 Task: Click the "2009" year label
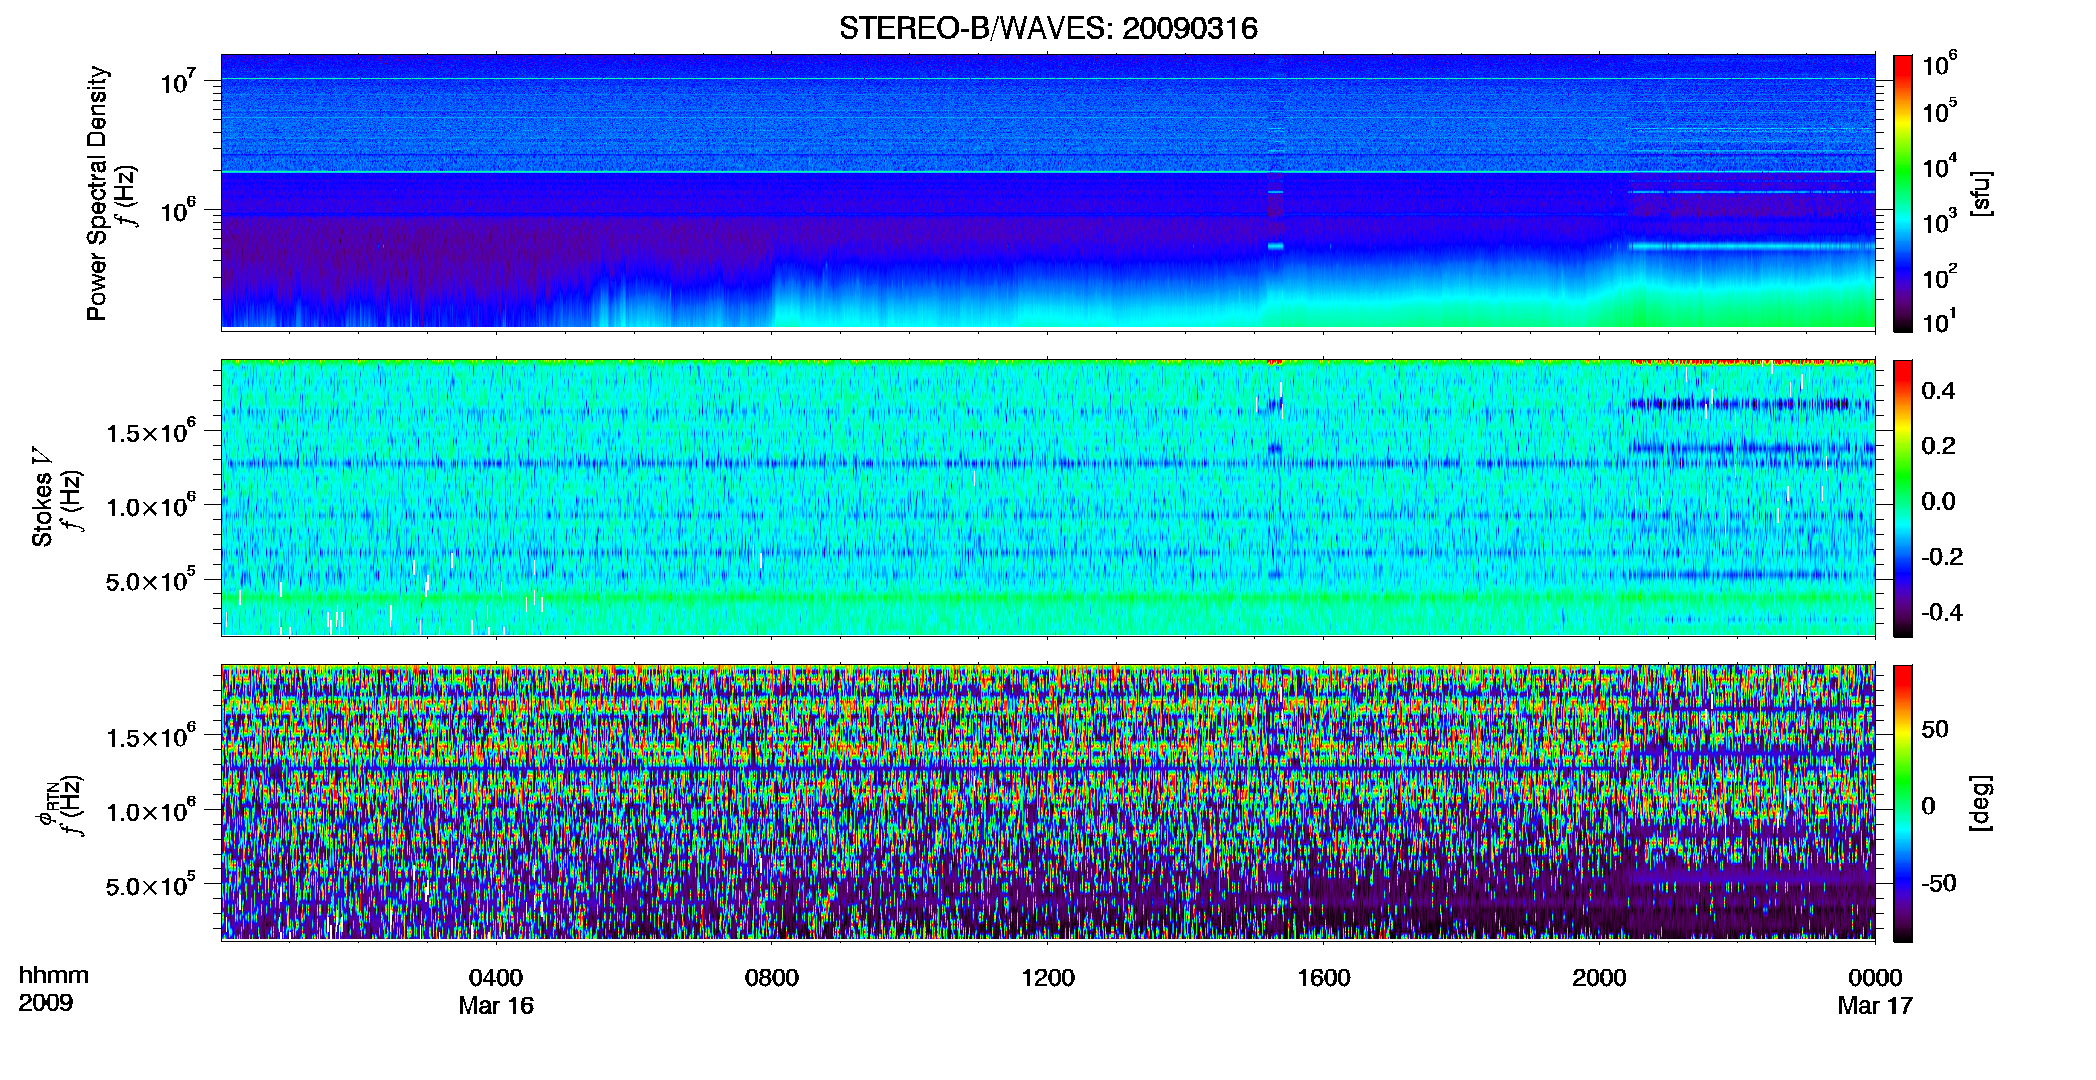(46, 1002)
